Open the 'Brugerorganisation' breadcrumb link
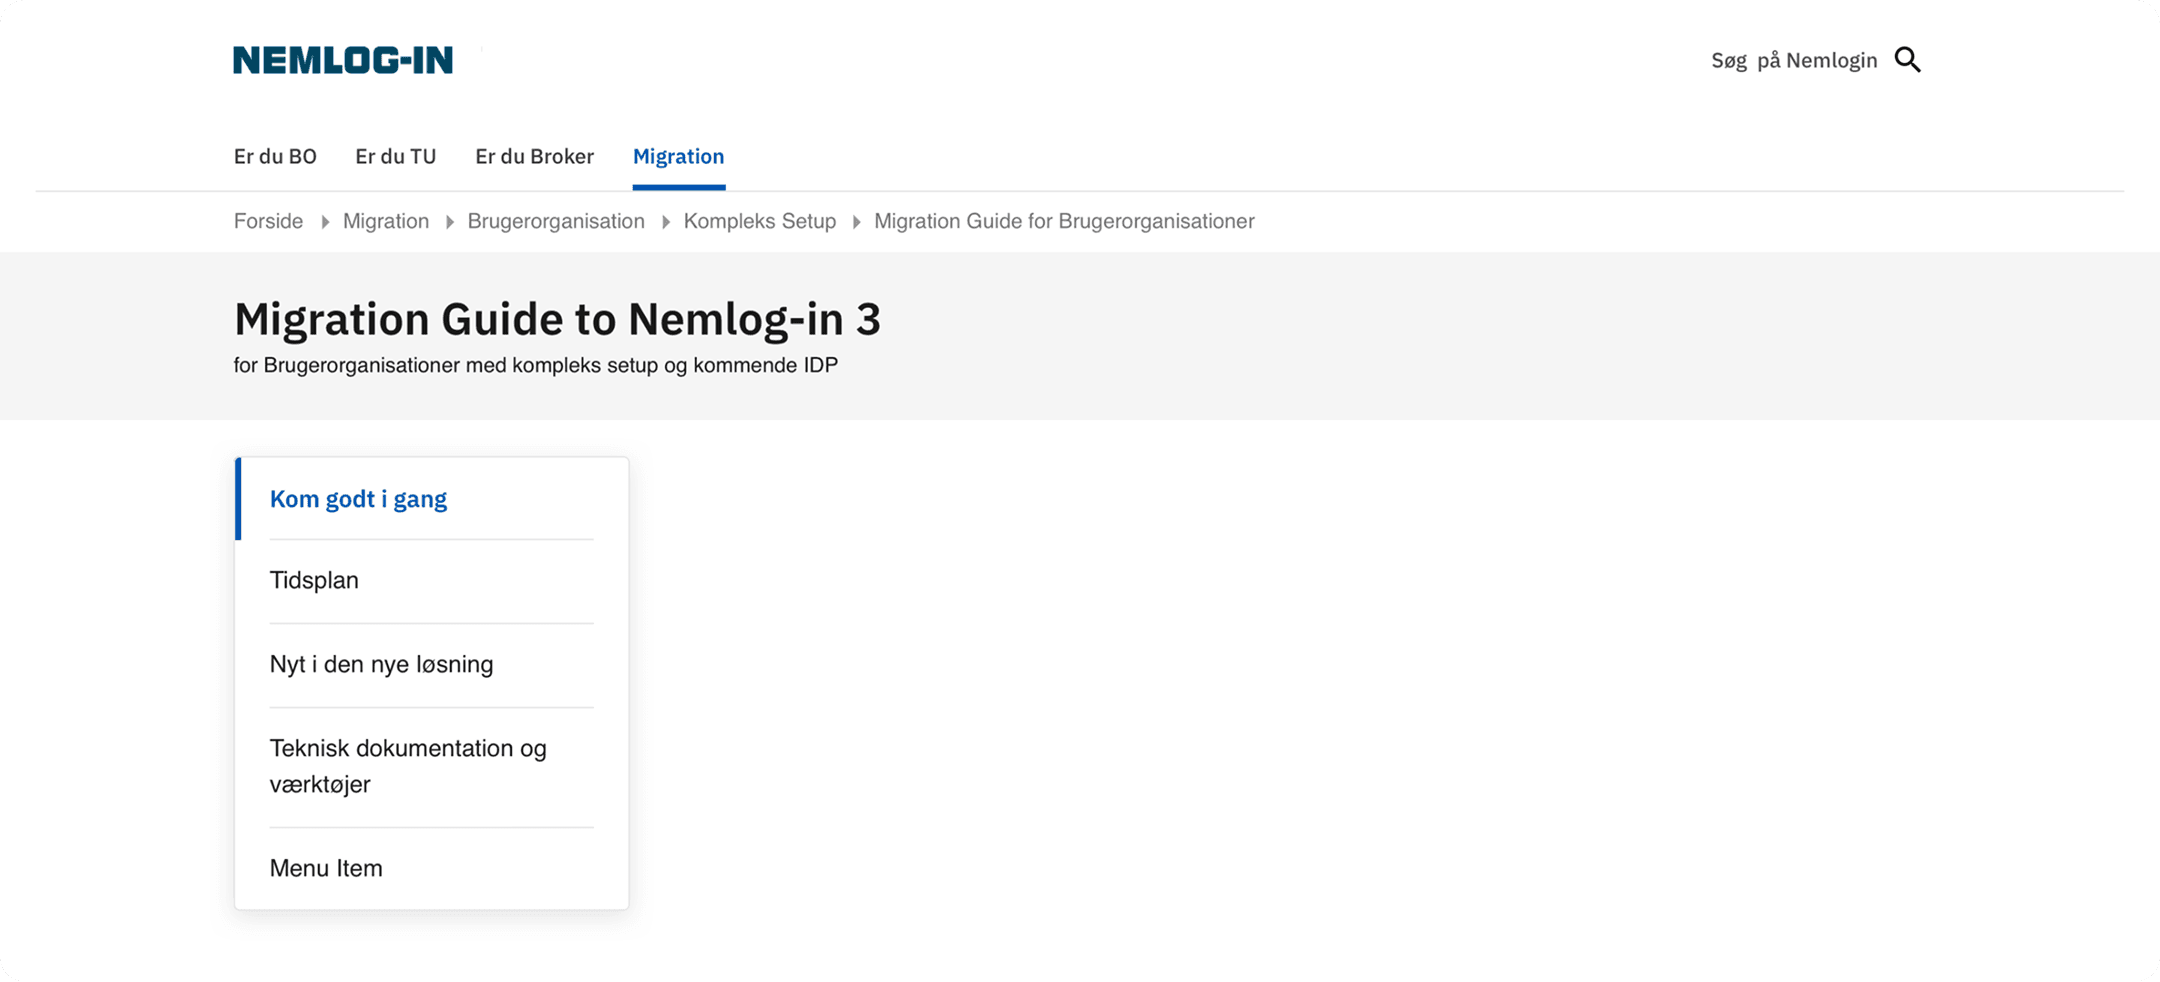The height and width of the screenshot is (982, 2160). tap(556, 221)
